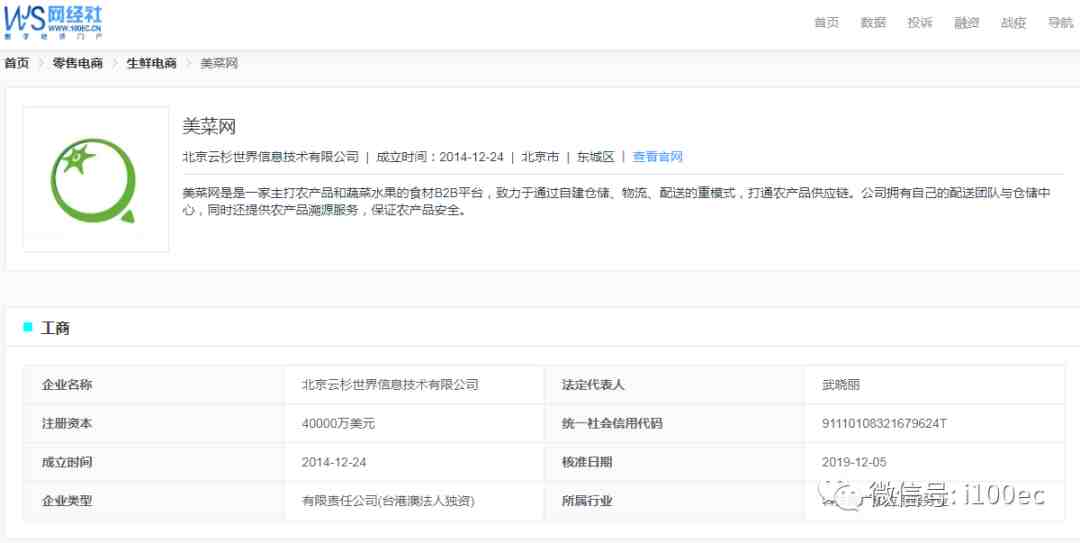
Task: Click the 核准日期 table label
Action: click(587, 462)
